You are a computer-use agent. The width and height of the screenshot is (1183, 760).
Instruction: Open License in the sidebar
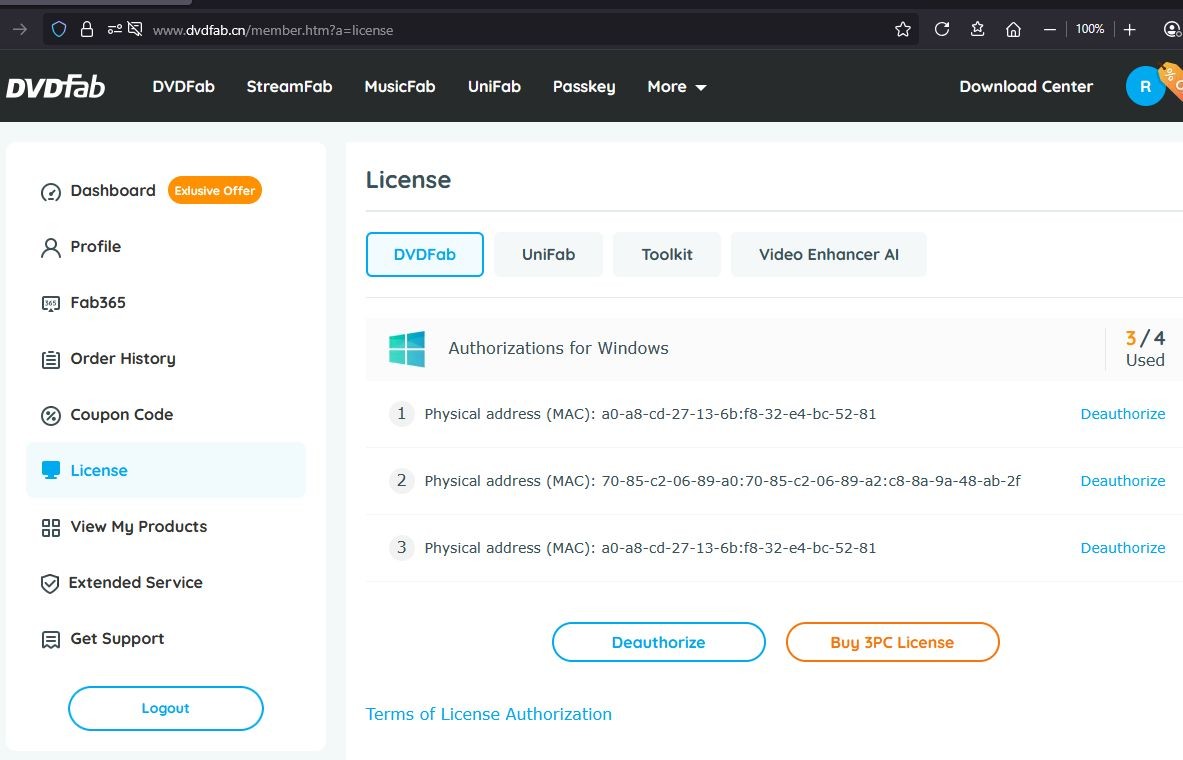coord(166,470)
